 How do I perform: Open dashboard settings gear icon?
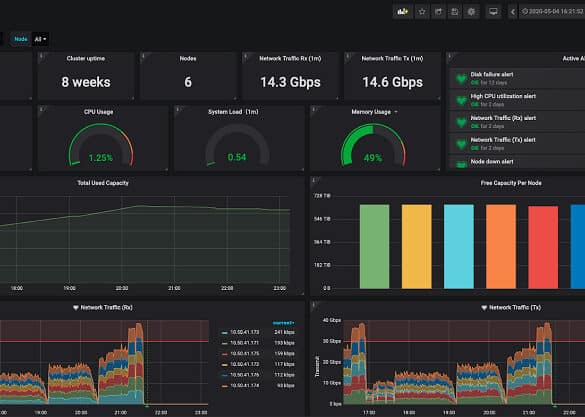pos(471,12)
